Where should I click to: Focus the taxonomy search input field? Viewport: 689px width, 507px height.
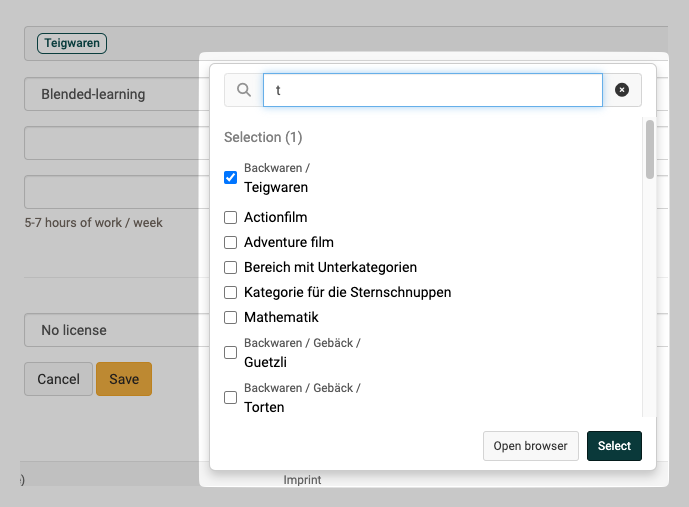click(x=433, y=90)
